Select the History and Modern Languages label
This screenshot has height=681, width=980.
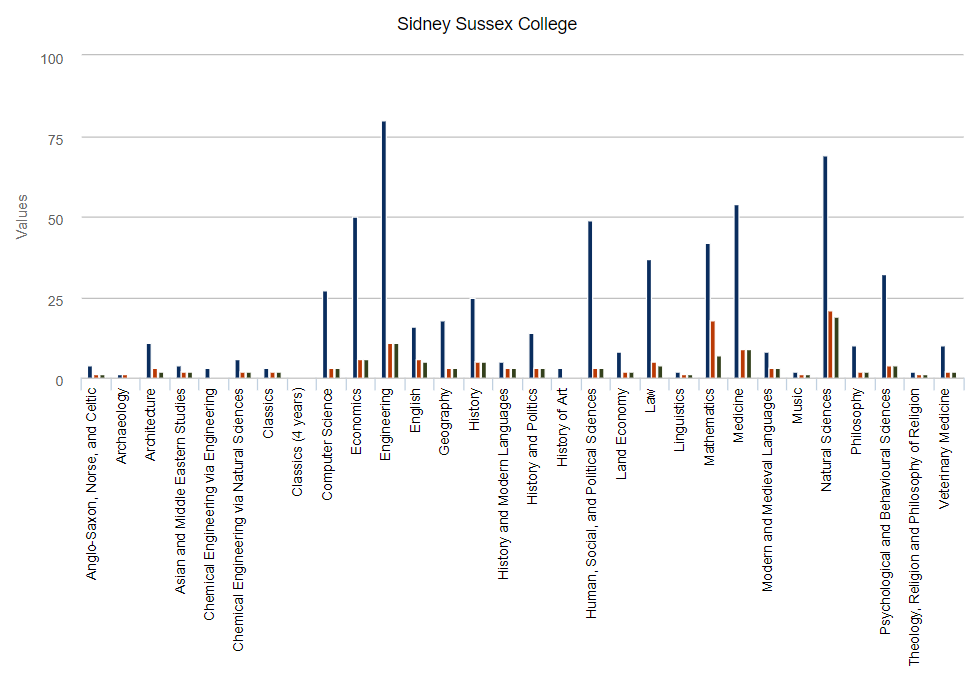point(503,484)
